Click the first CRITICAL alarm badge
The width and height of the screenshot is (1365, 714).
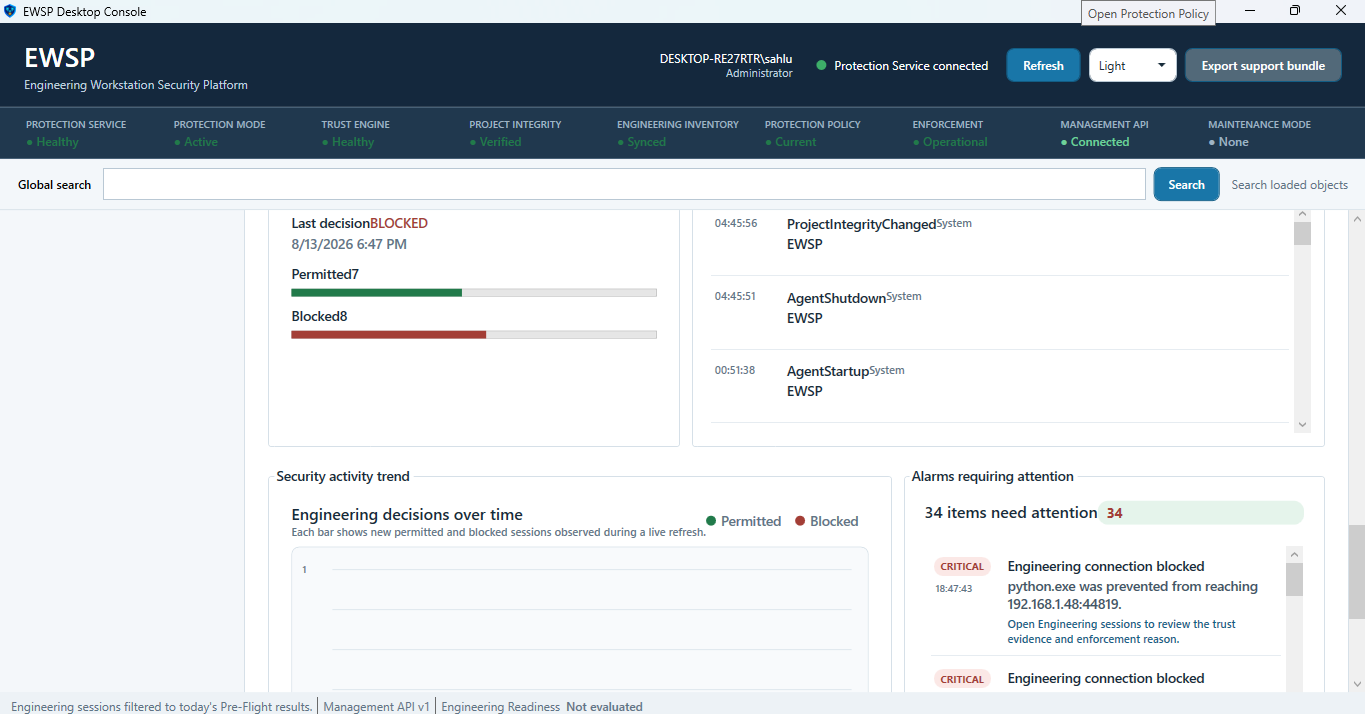[962, 567]
